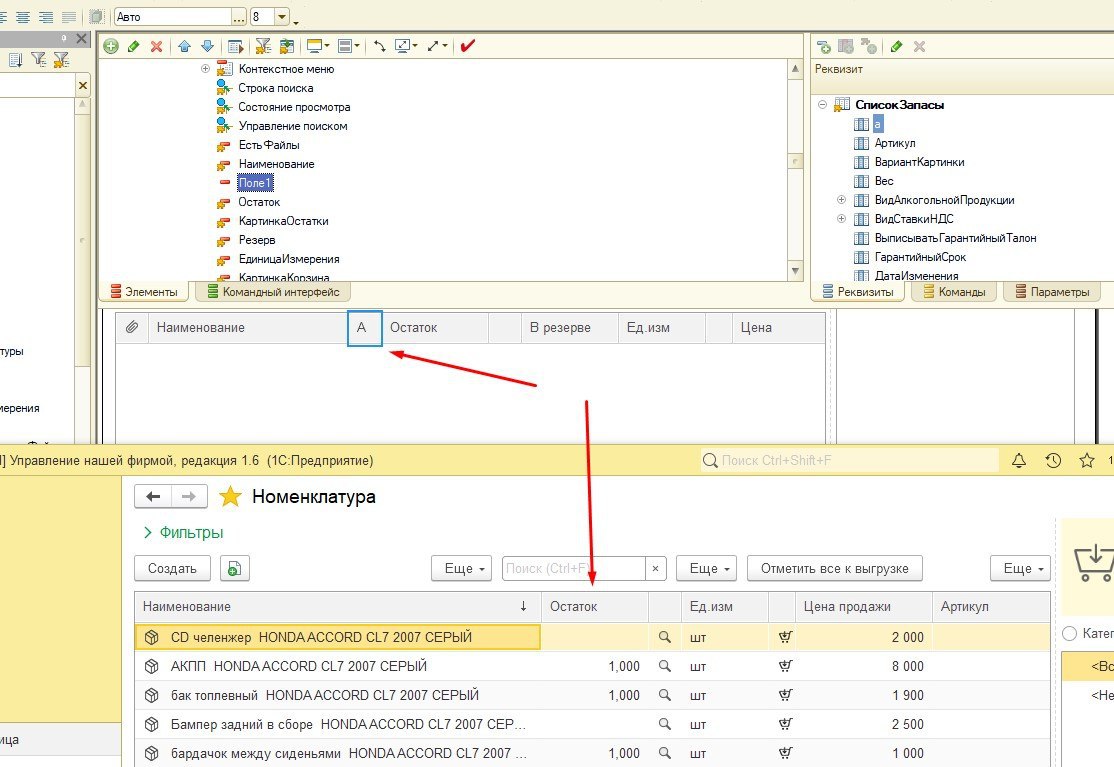Viewport: 1114px width, 767px height.
Task: Open the history clock icon
Action: coord(1054,461)
